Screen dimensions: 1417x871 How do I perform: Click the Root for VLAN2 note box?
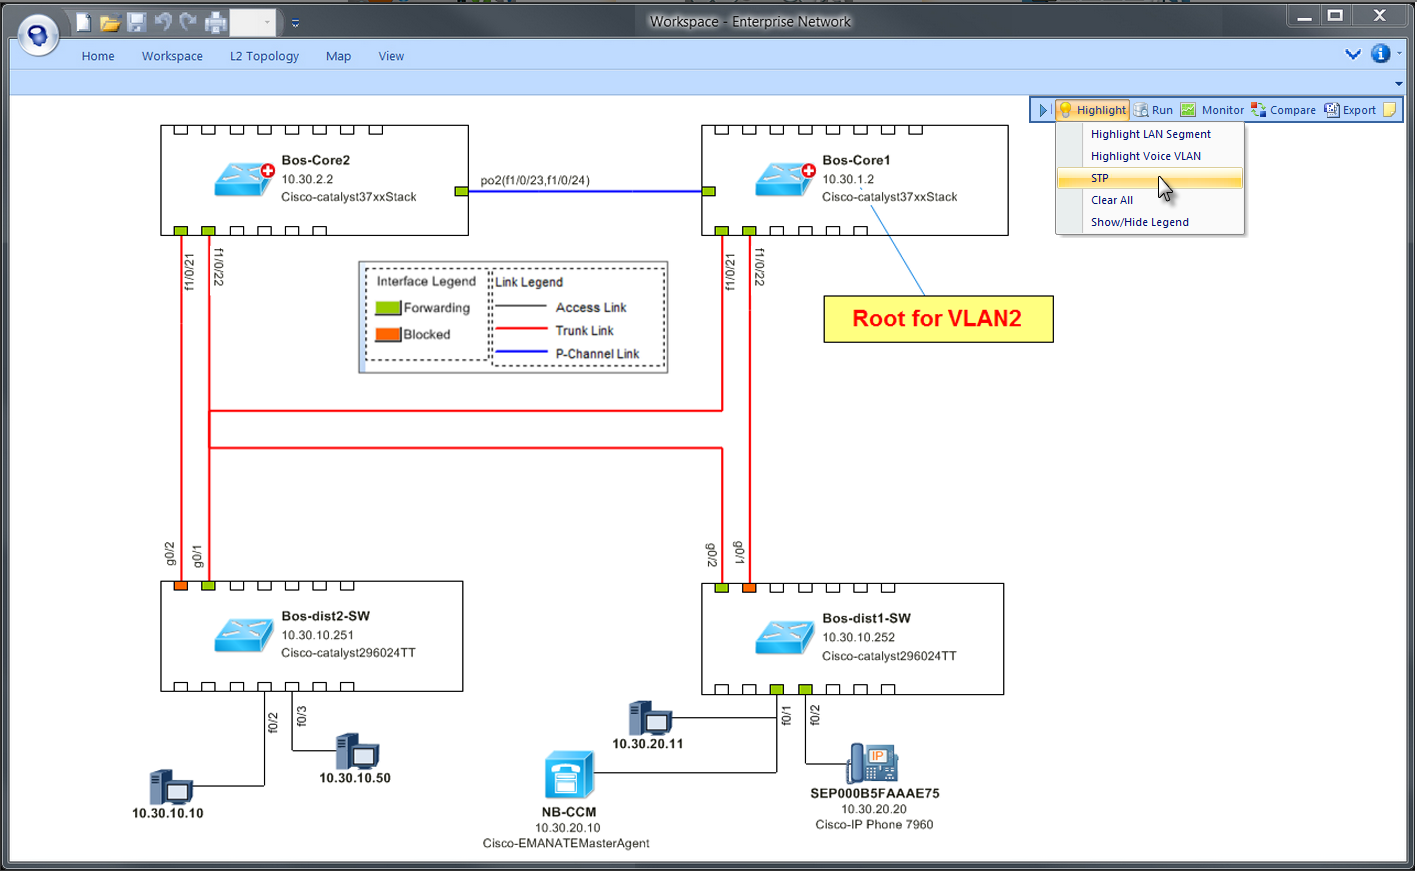click(938, 319)
